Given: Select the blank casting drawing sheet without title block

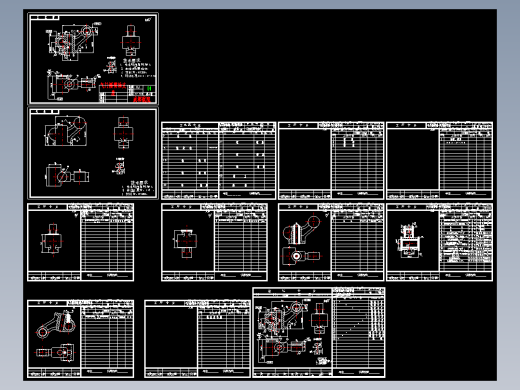Looking at the screenshot, I should coord(93,153).
